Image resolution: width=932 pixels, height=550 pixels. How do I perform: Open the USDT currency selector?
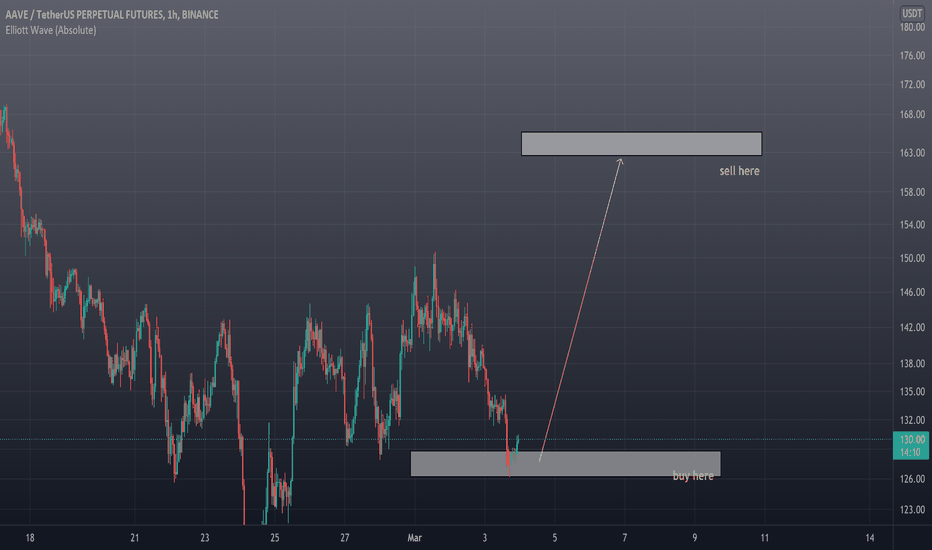pyautogui.click(x=912, y=13)
